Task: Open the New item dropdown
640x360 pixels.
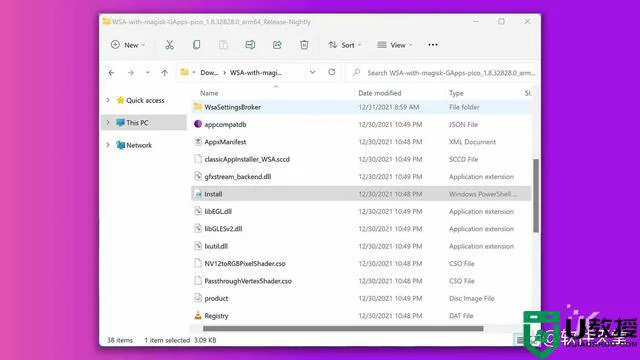Action: tap(128, 45)
